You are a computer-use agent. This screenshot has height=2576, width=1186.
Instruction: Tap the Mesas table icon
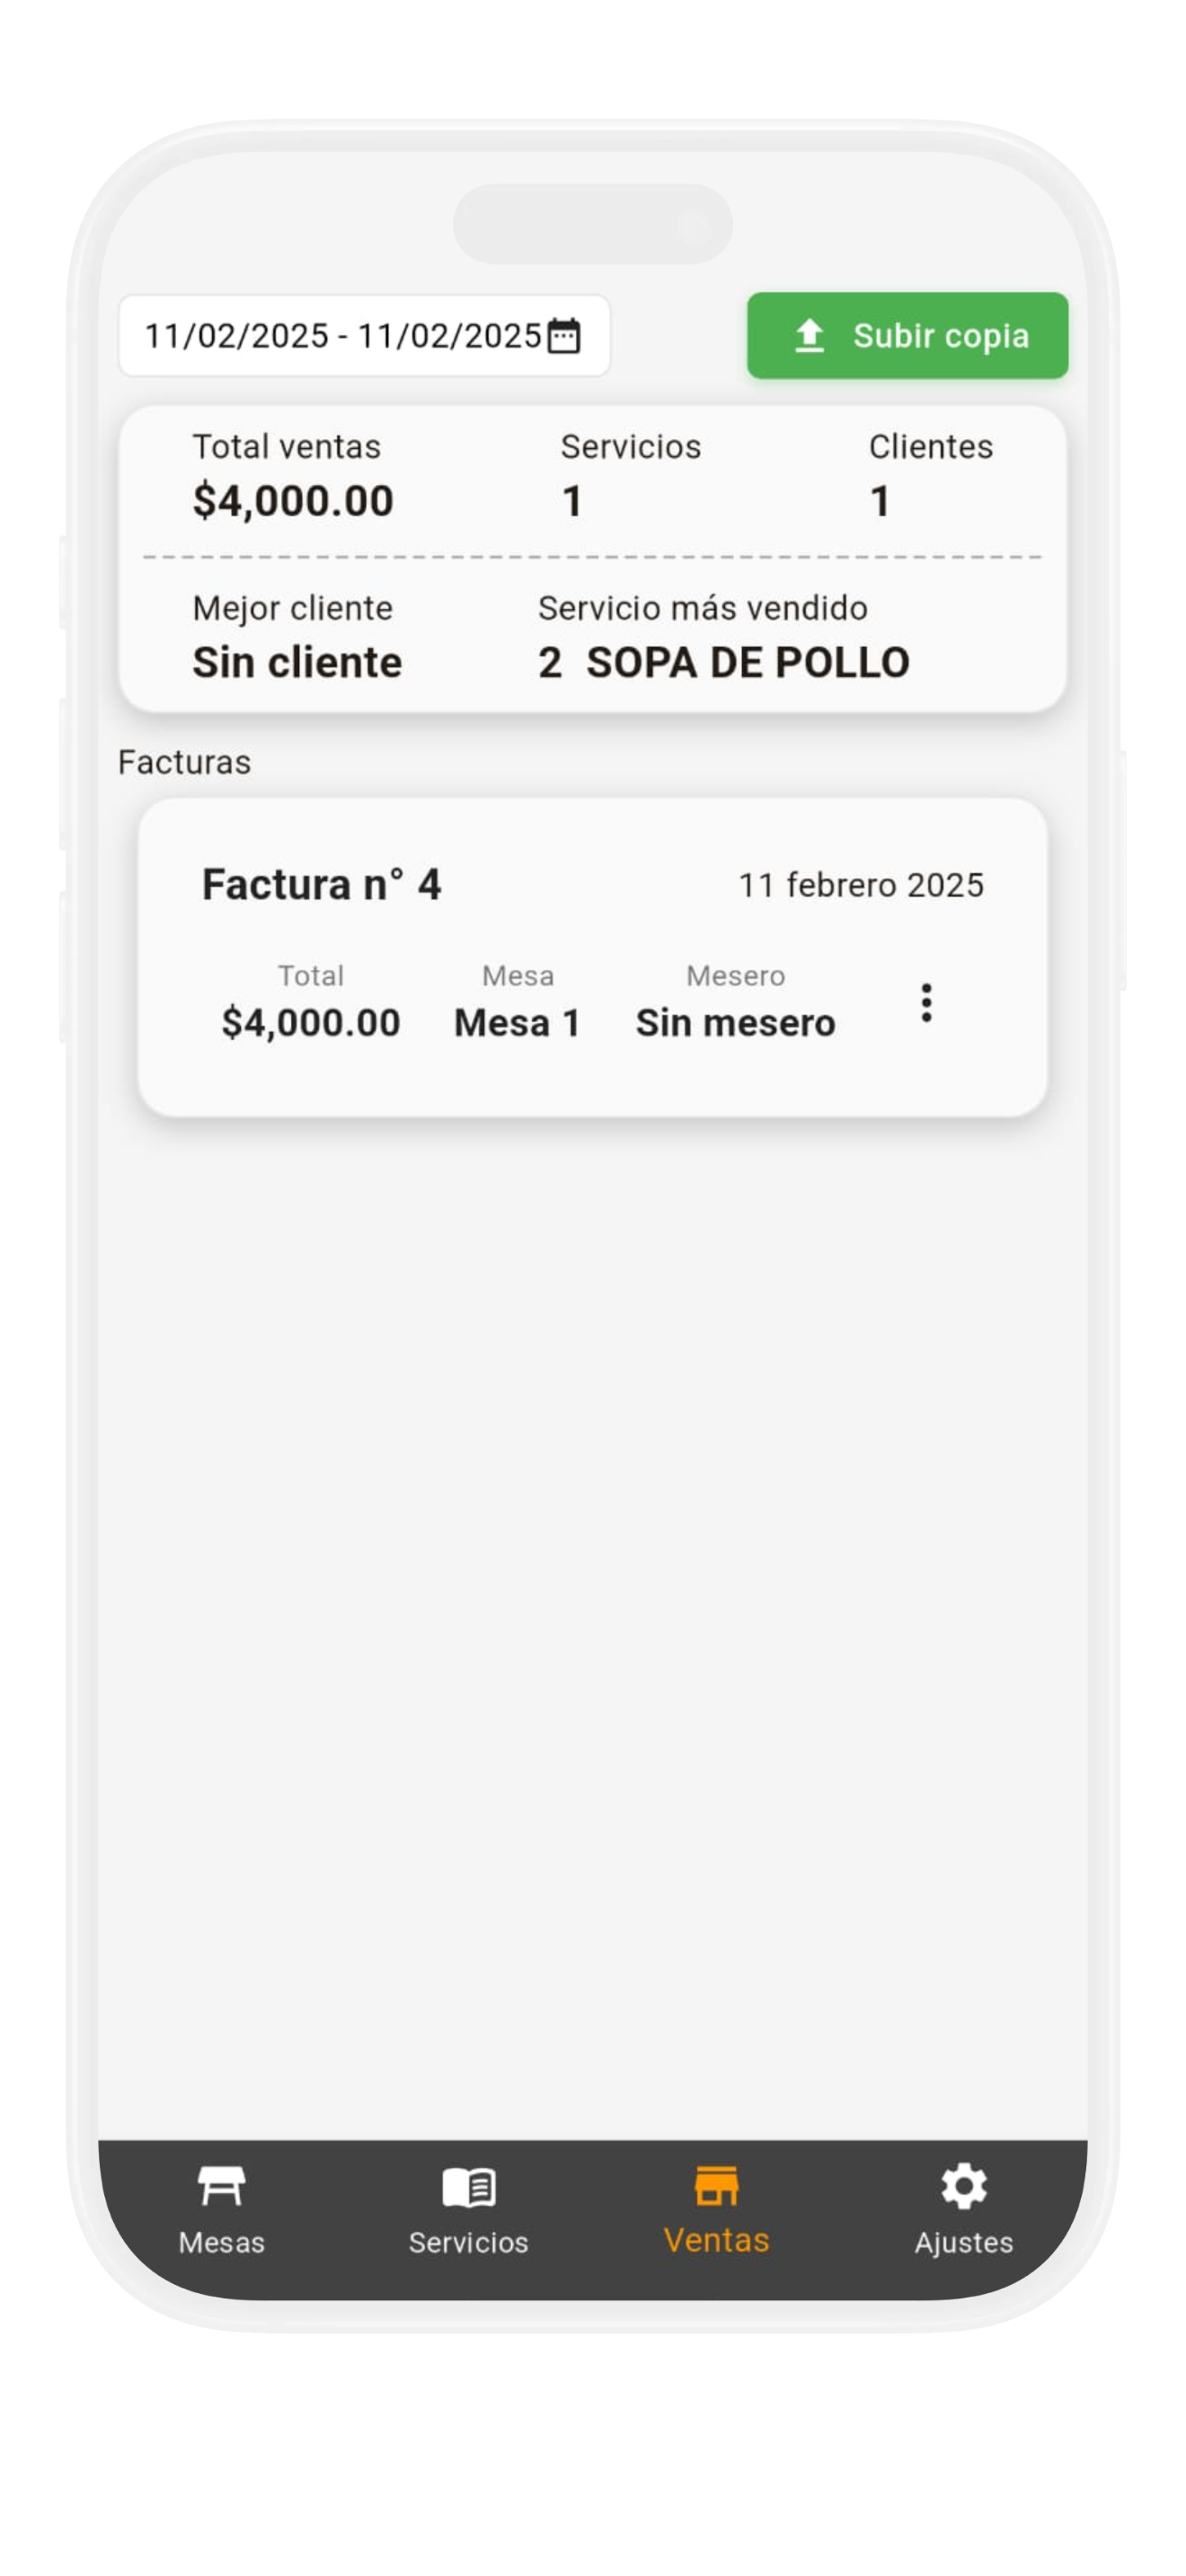tap(221, 2186)
